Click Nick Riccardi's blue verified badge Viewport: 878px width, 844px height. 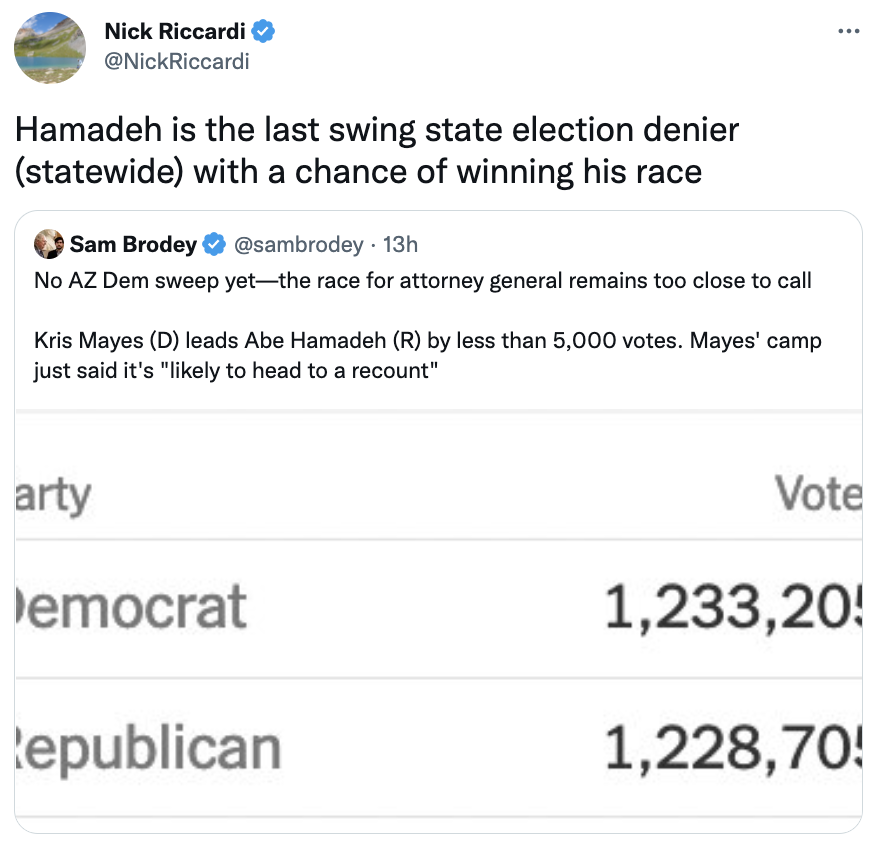point(263,31)
